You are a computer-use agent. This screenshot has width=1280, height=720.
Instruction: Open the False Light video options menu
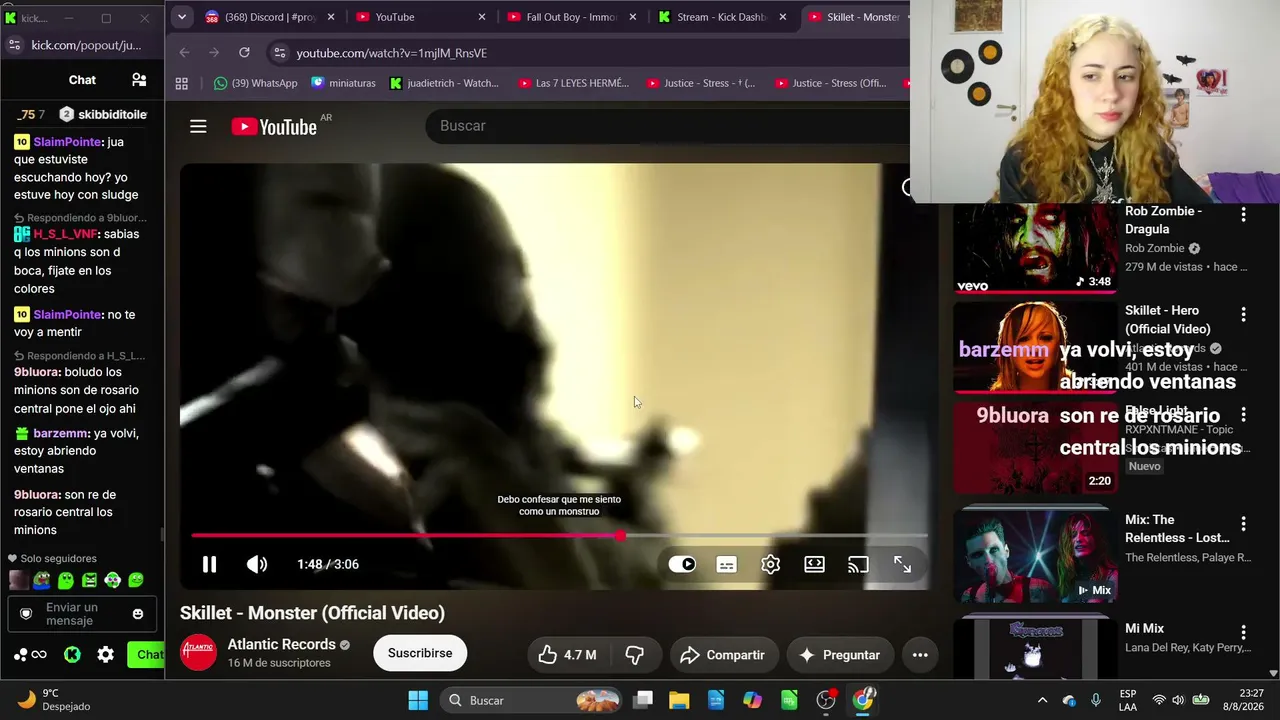coord(1243,414)
